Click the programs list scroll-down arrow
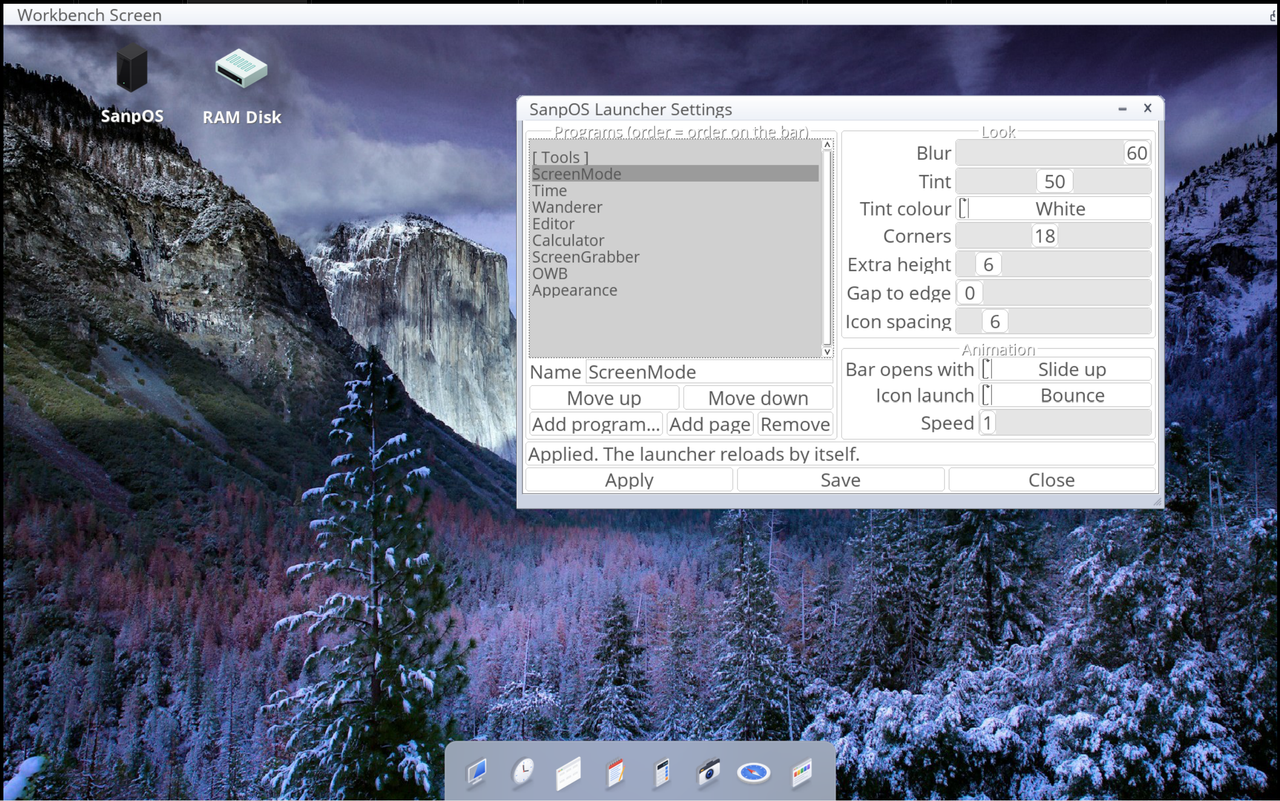The image size is (1280, 801). (827, 351)
